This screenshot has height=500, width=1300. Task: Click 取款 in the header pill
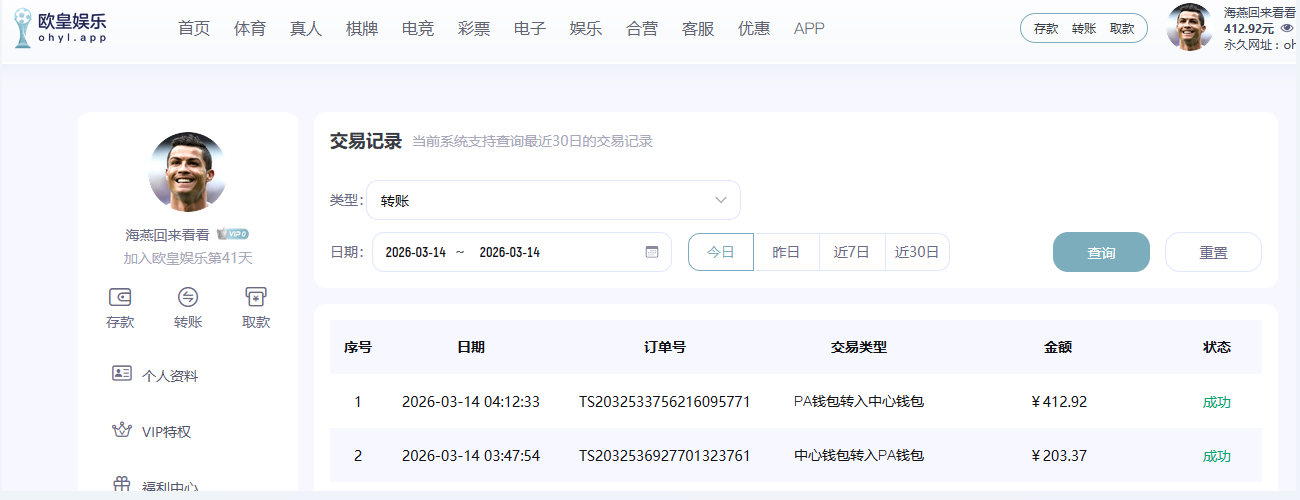point(1122,28)
